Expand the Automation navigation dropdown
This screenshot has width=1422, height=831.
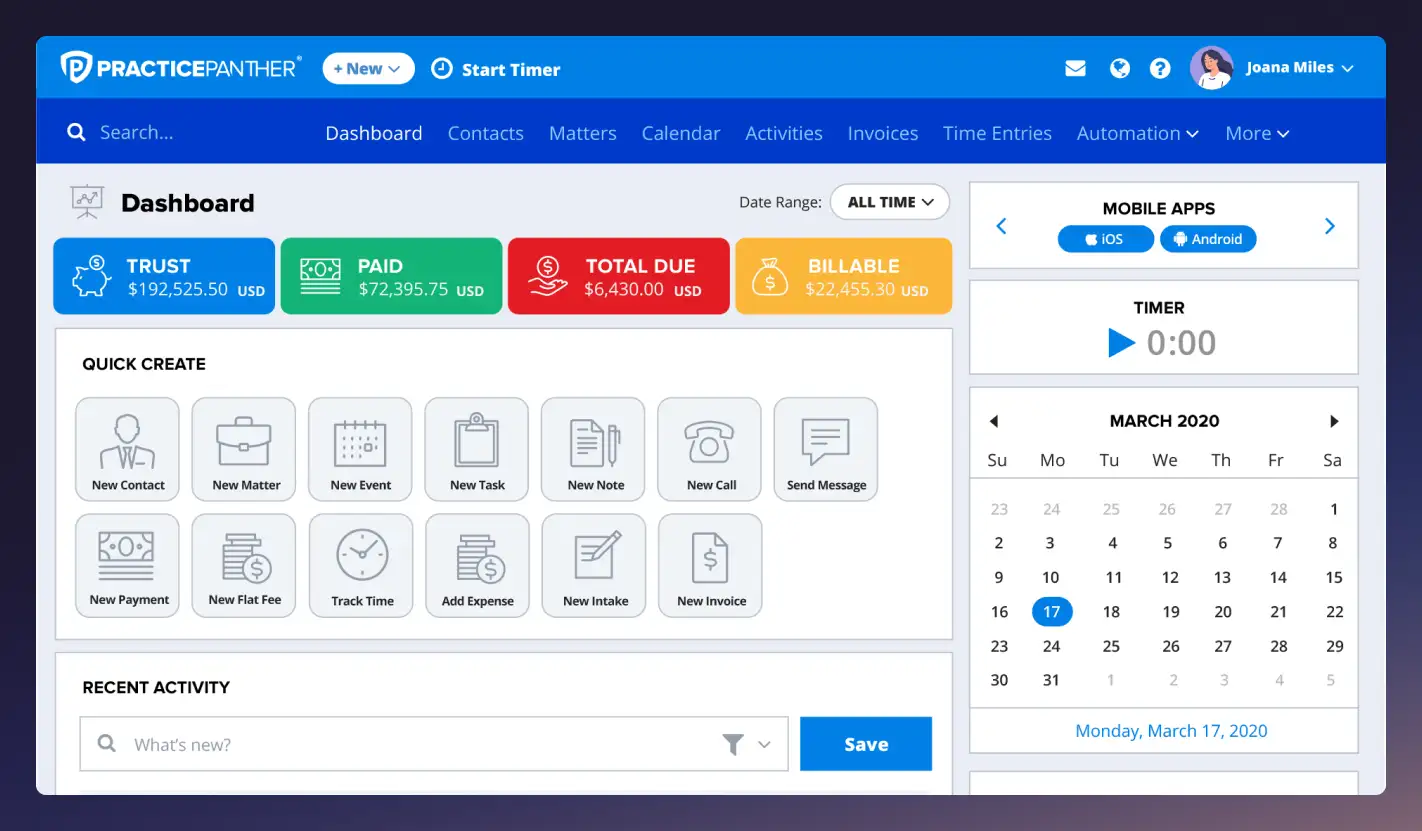tap(1137, 132)
